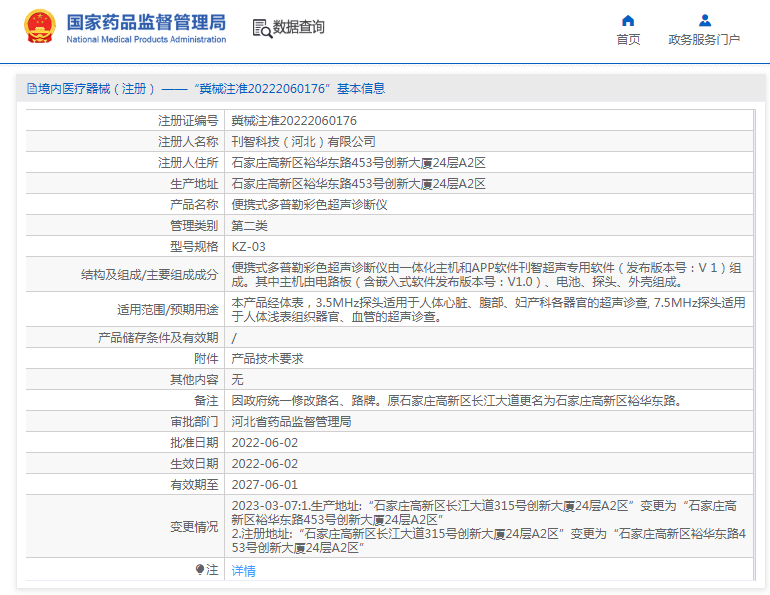Click 适用范围/预期用途 label
The width and height of the screenshot is (770, 595).
point(167,310)
